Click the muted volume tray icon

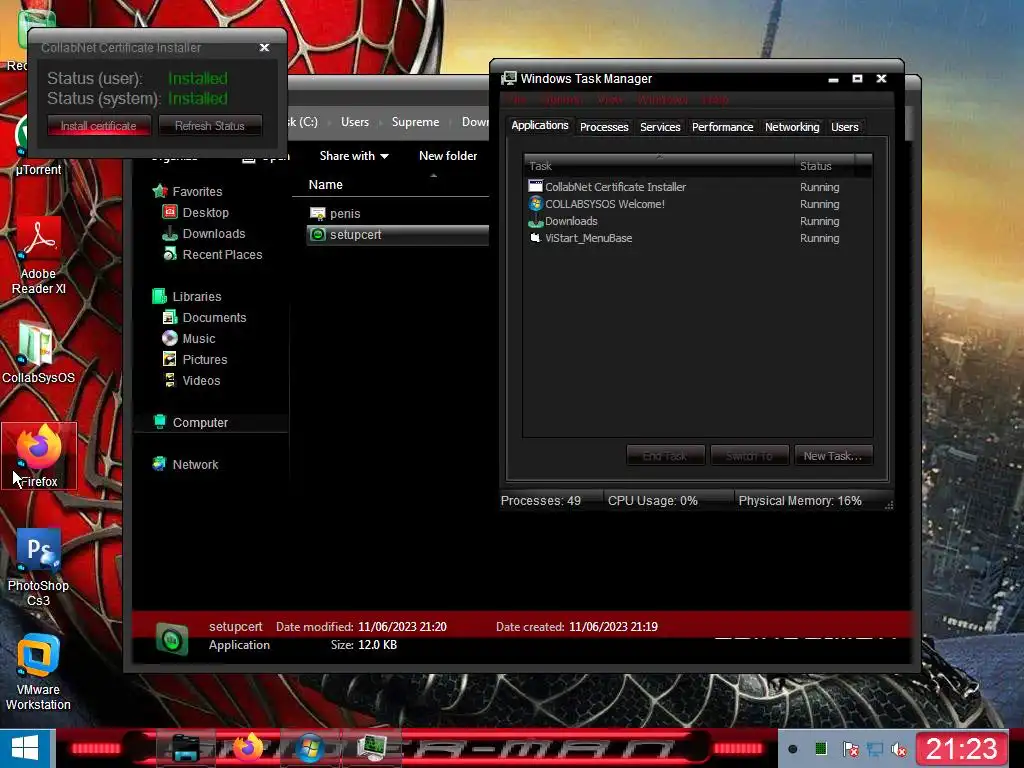pos(899,750)
